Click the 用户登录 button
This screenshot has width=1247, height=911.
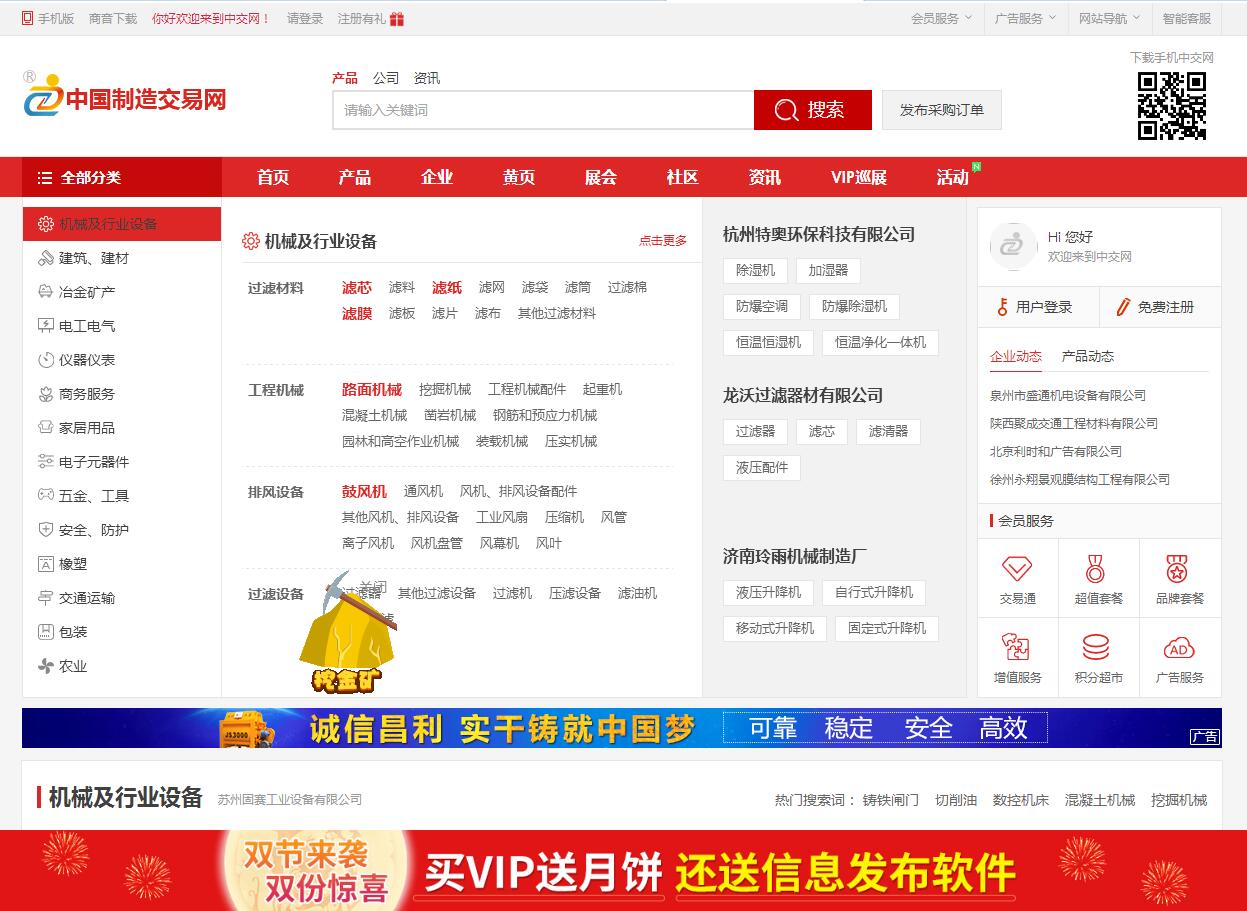pyautogui.click(x=1038, y=307)
